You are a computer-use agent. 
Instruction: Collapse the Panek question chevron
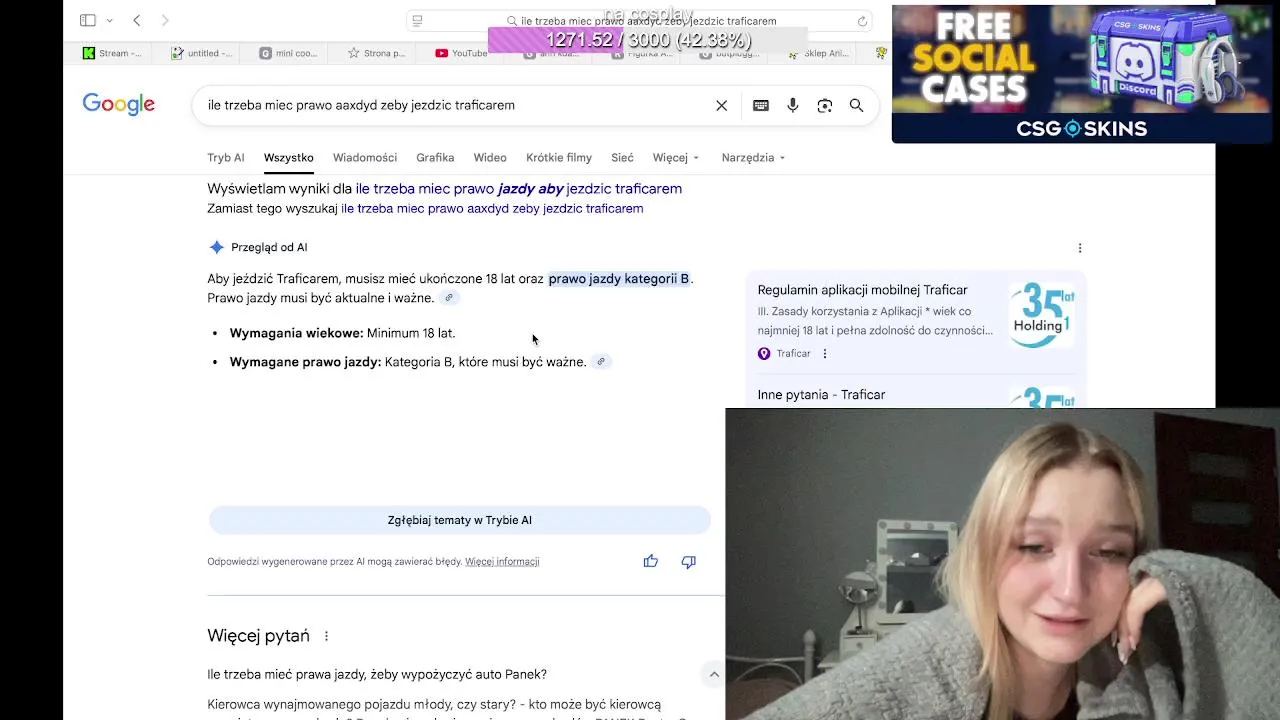point(714,674)
